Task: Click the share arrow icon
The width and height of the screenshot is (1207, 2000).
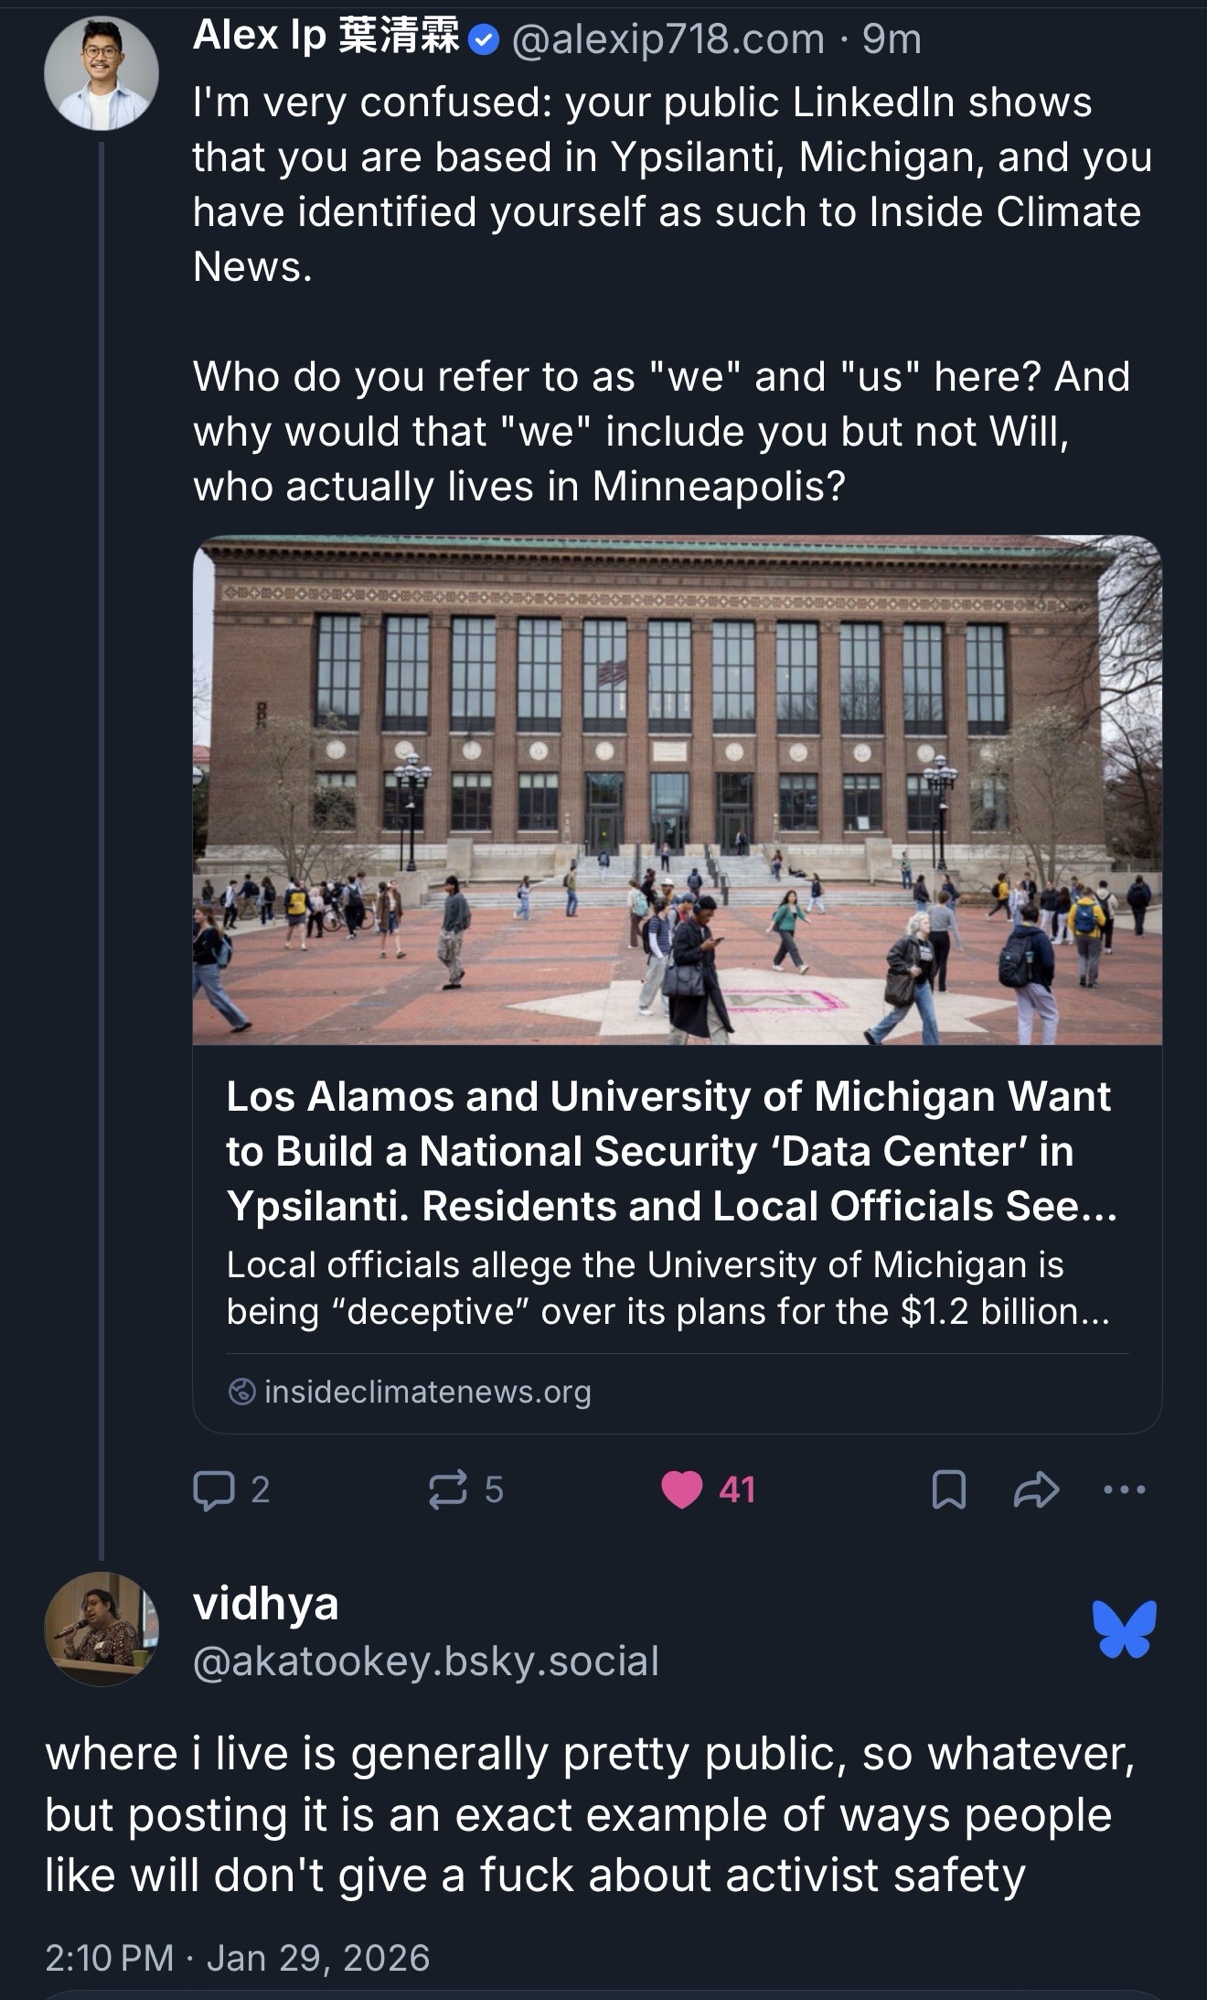Action: click(x=1036, y=1490)
